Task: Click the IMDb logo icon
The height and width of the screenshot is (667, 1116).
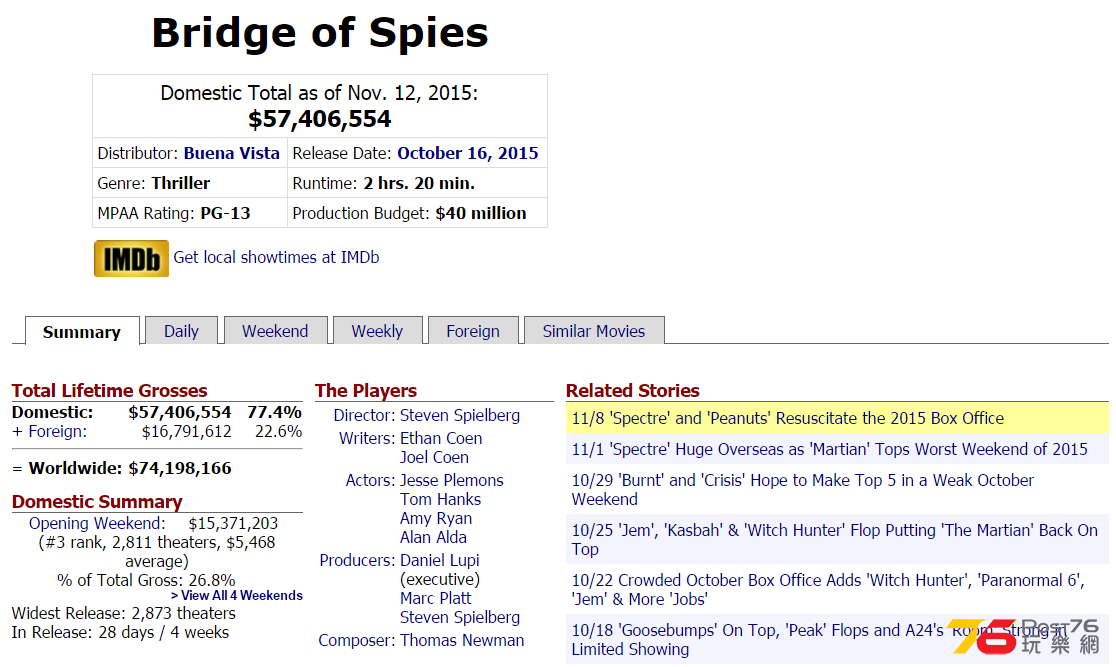Action: click(131, 258)
